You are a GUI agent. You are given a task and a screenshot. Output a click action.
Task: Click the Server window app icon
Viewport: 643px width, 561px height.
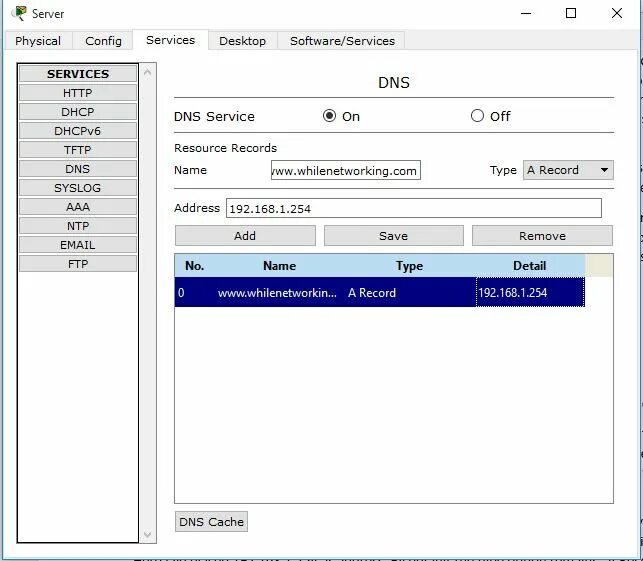click(19, 13)
